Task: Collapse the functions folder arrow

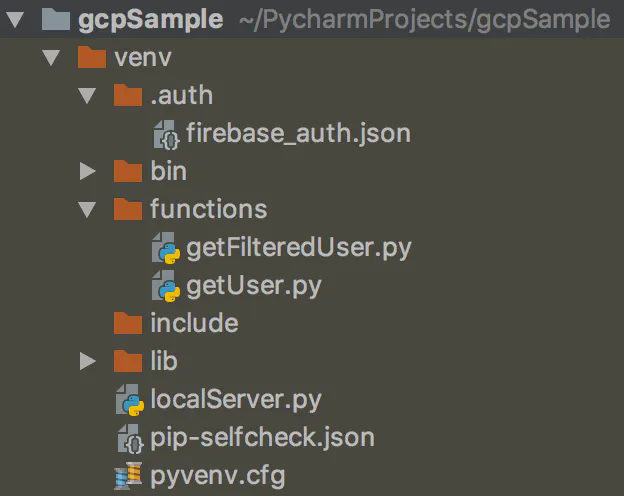Action: pyautogui.click(x=87, y=209)
